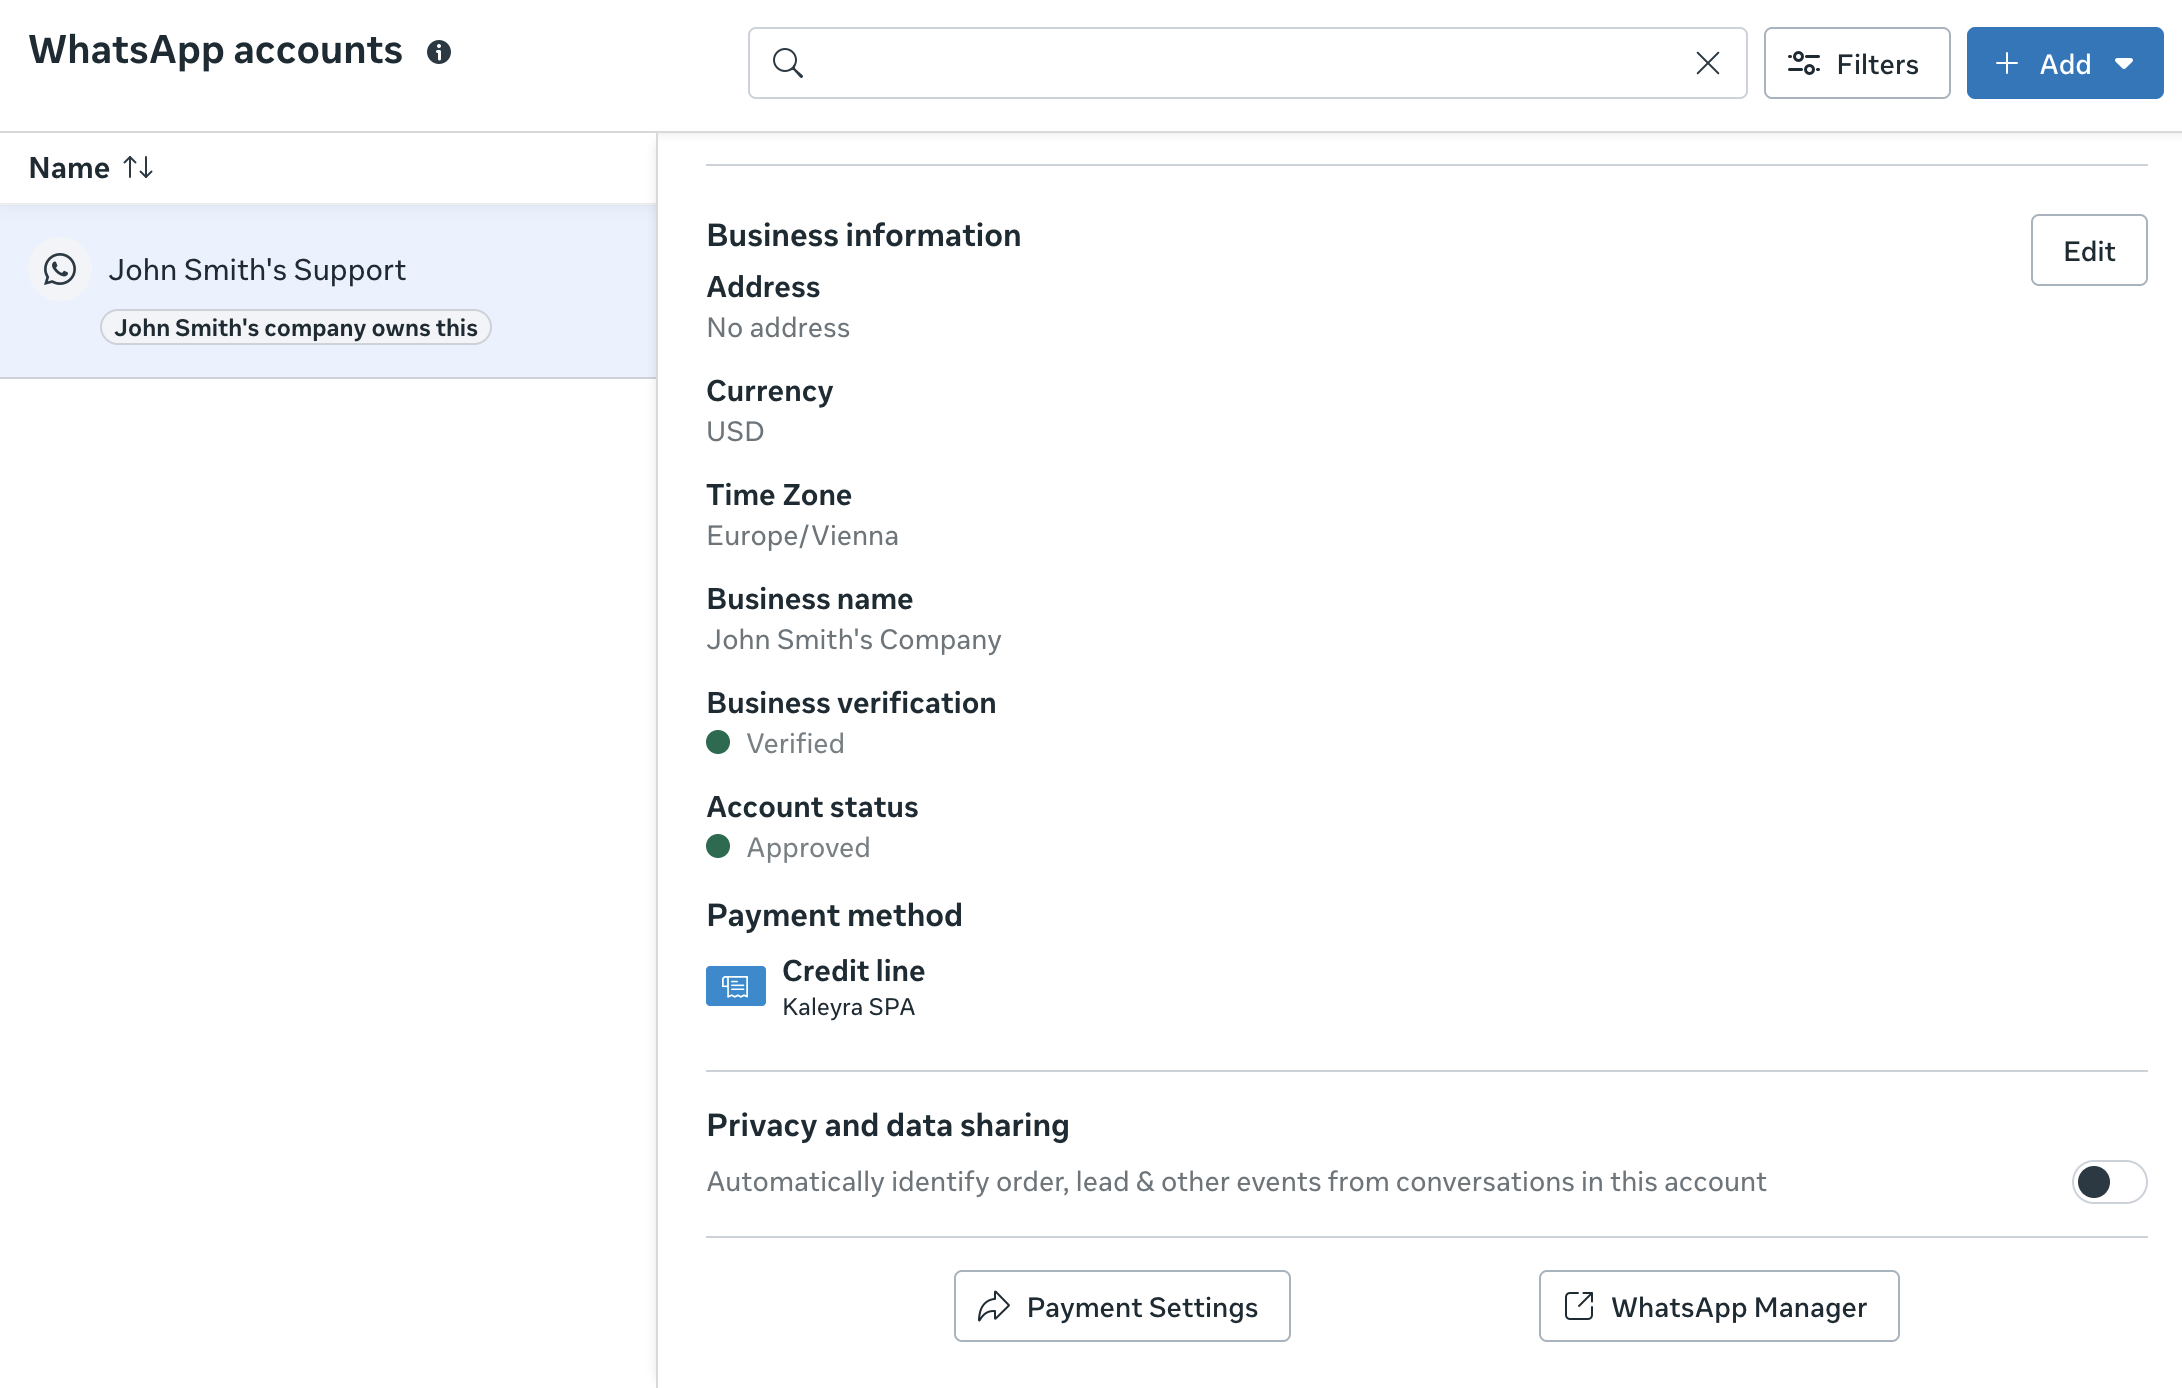Click the magnifier search icon

coord(788,63)
